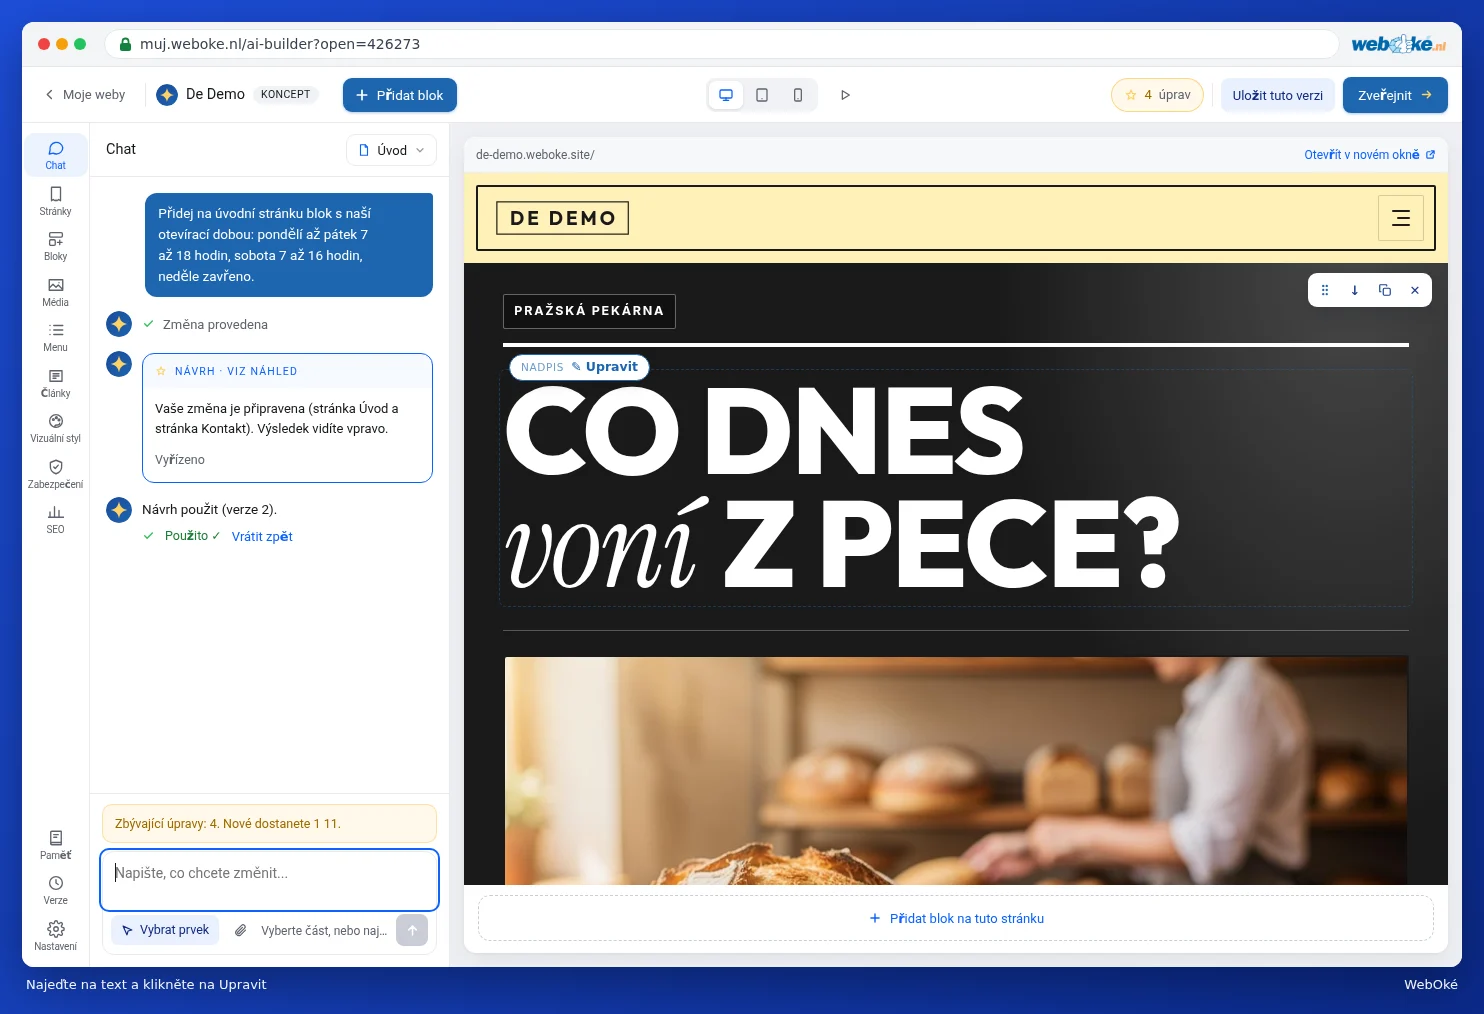Open the Menu sidebar panel
This screenshot has width=1484, height=1014.
click(56, 337)
